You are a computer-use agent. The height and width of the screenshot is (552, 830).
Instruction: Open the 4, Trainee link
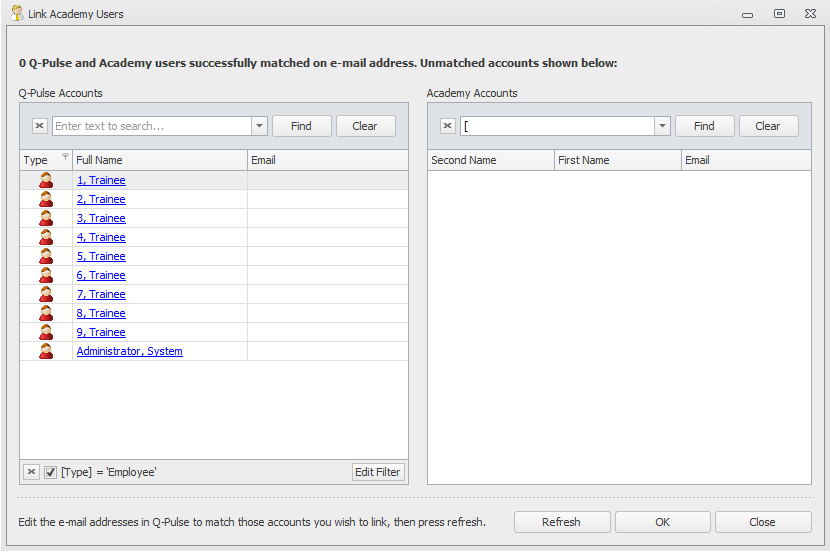pyautogui.click(x=101, y=237)
